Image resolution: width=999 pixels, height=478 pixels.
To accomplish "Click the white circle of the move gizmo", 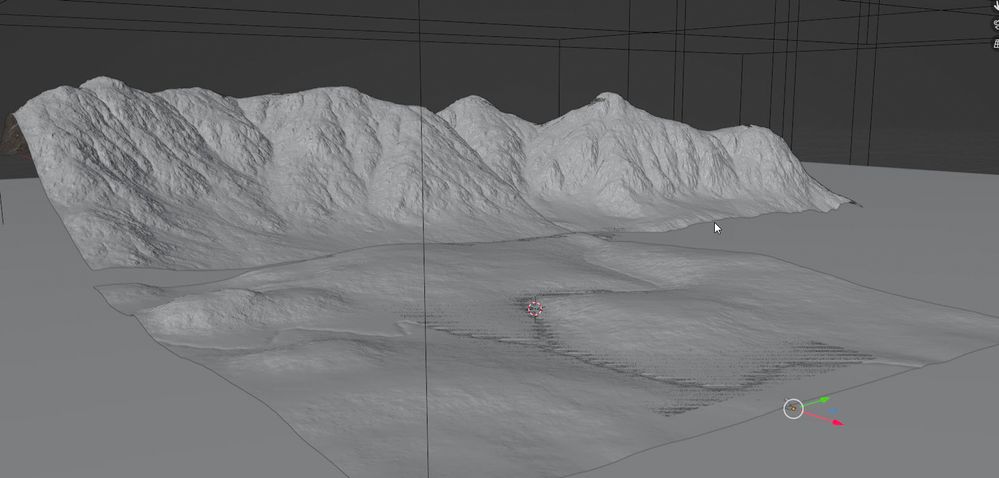I will tap(793, 409).
